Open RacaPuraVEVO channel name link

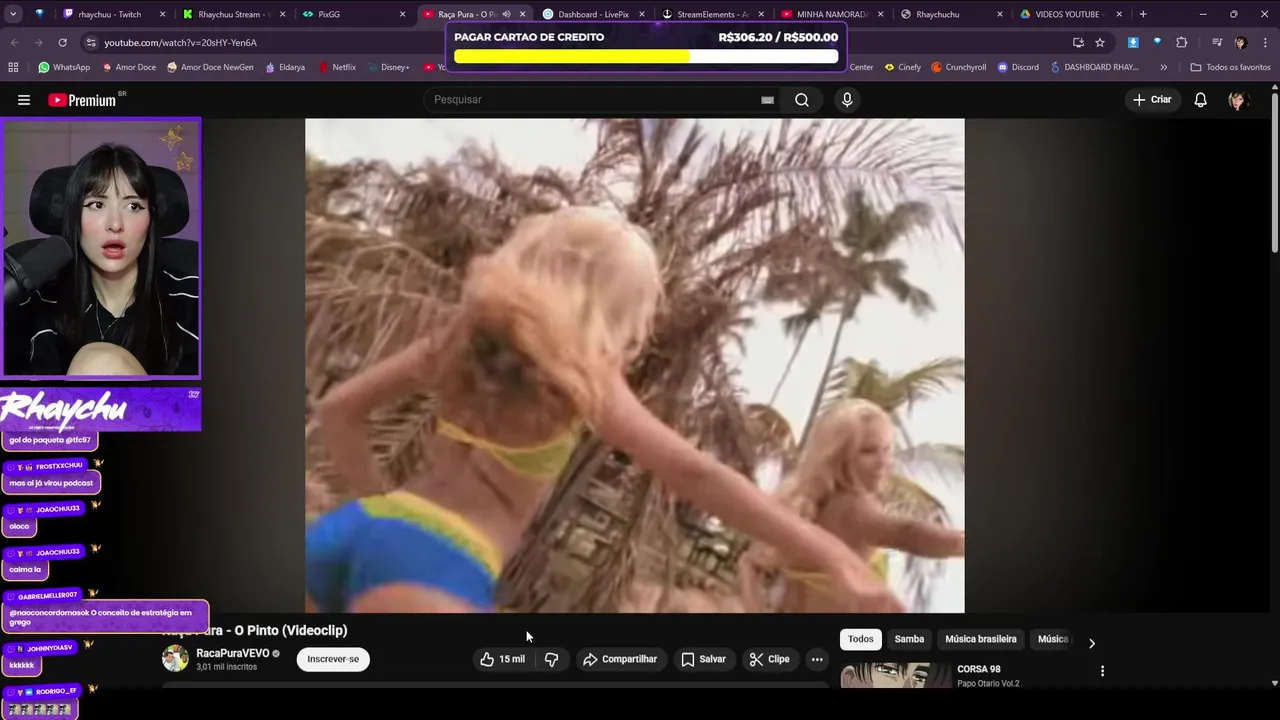tap(232, 653)
